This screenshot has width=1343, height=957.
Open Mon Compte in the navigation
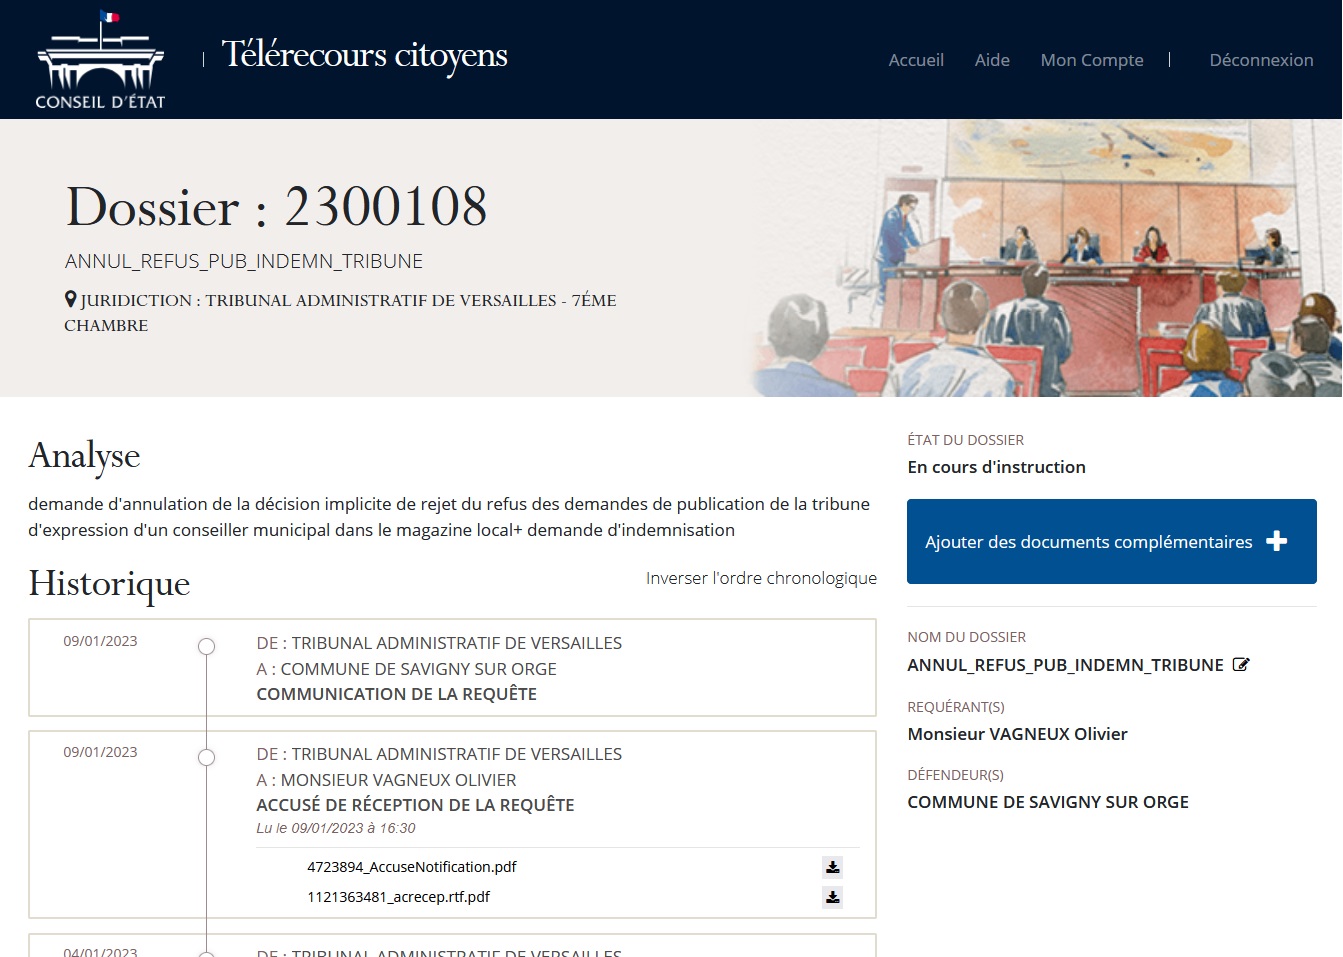pyautogui.click(x=1091, y=60)
